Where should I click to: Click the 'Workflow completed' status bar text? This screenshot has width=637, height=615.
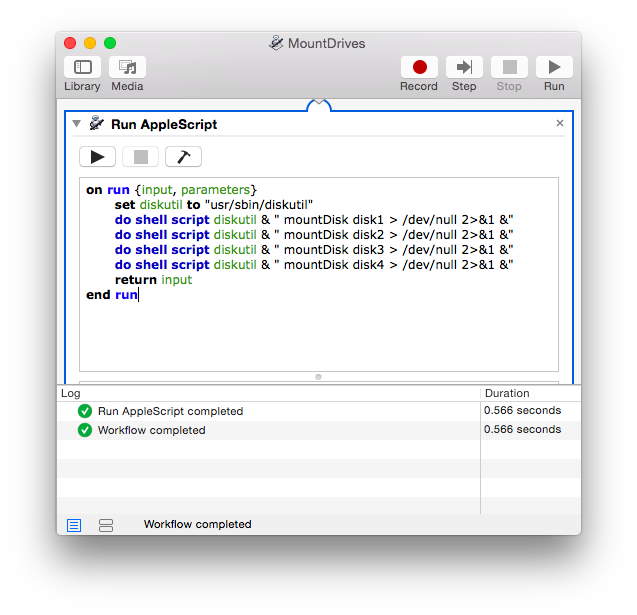pos(197,524)
